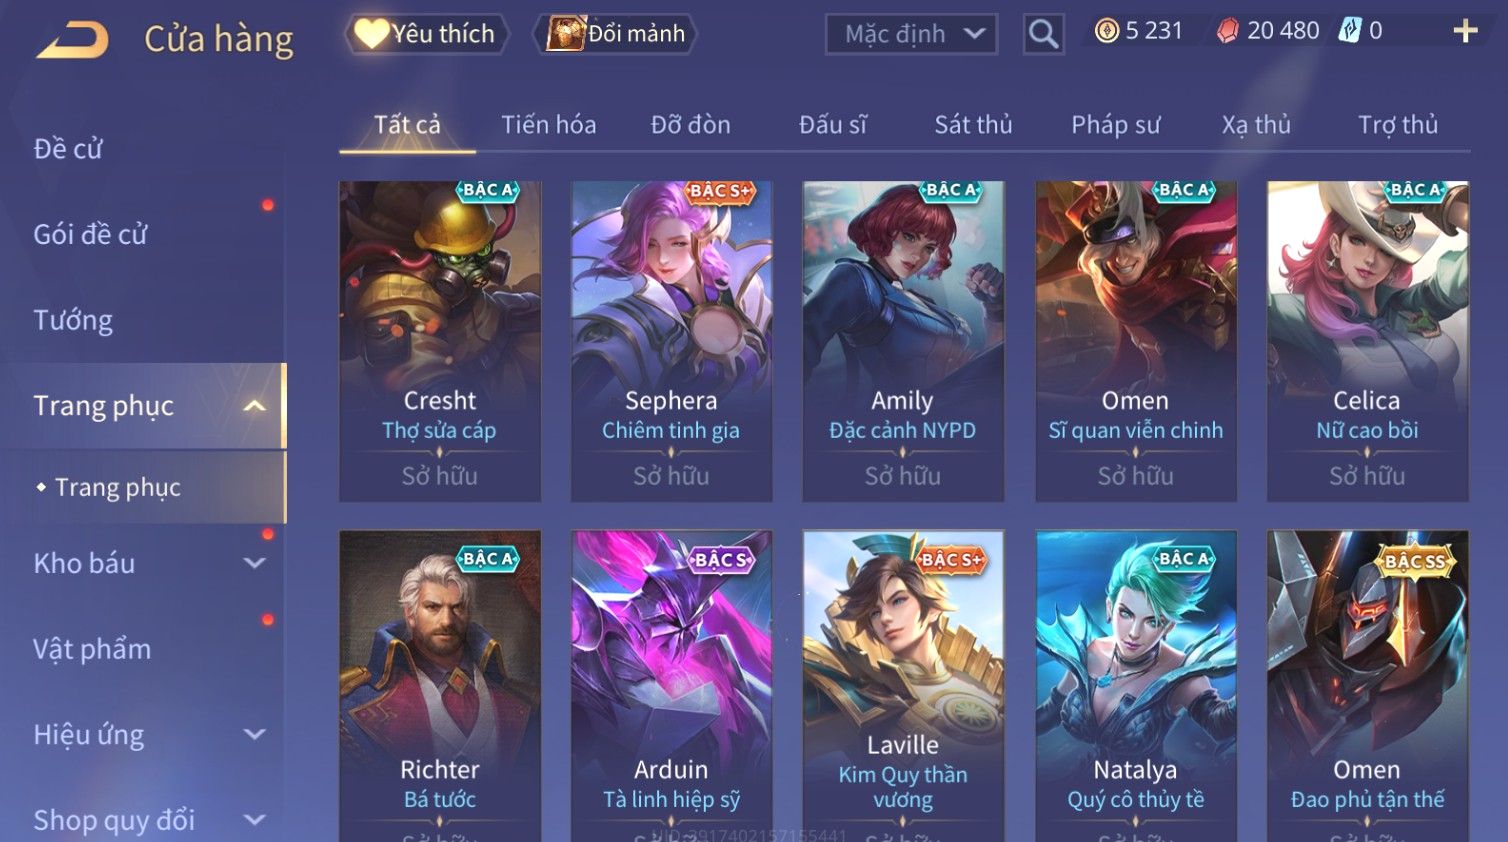Switch to the Sát thủ tab
Viewport: 1508px width, 842px height.
point(973,125)
